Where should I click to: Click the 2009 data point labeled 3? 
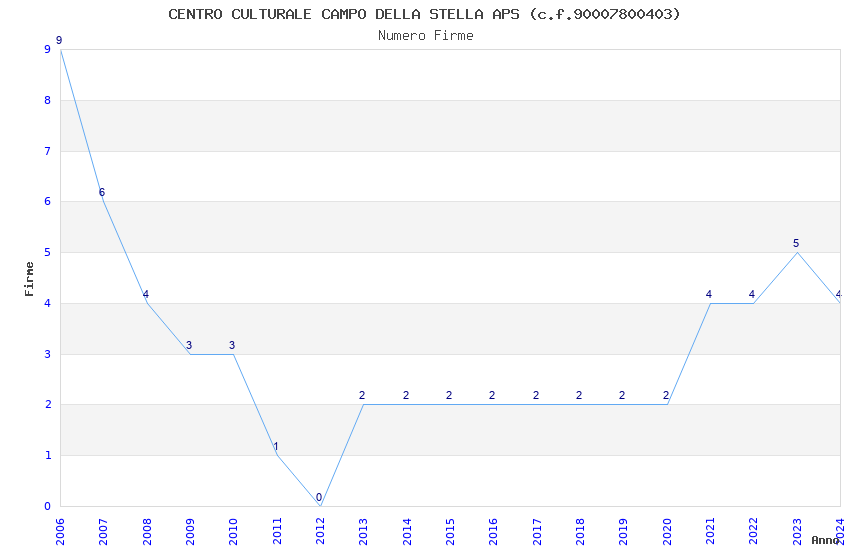(x=190, y=354)
